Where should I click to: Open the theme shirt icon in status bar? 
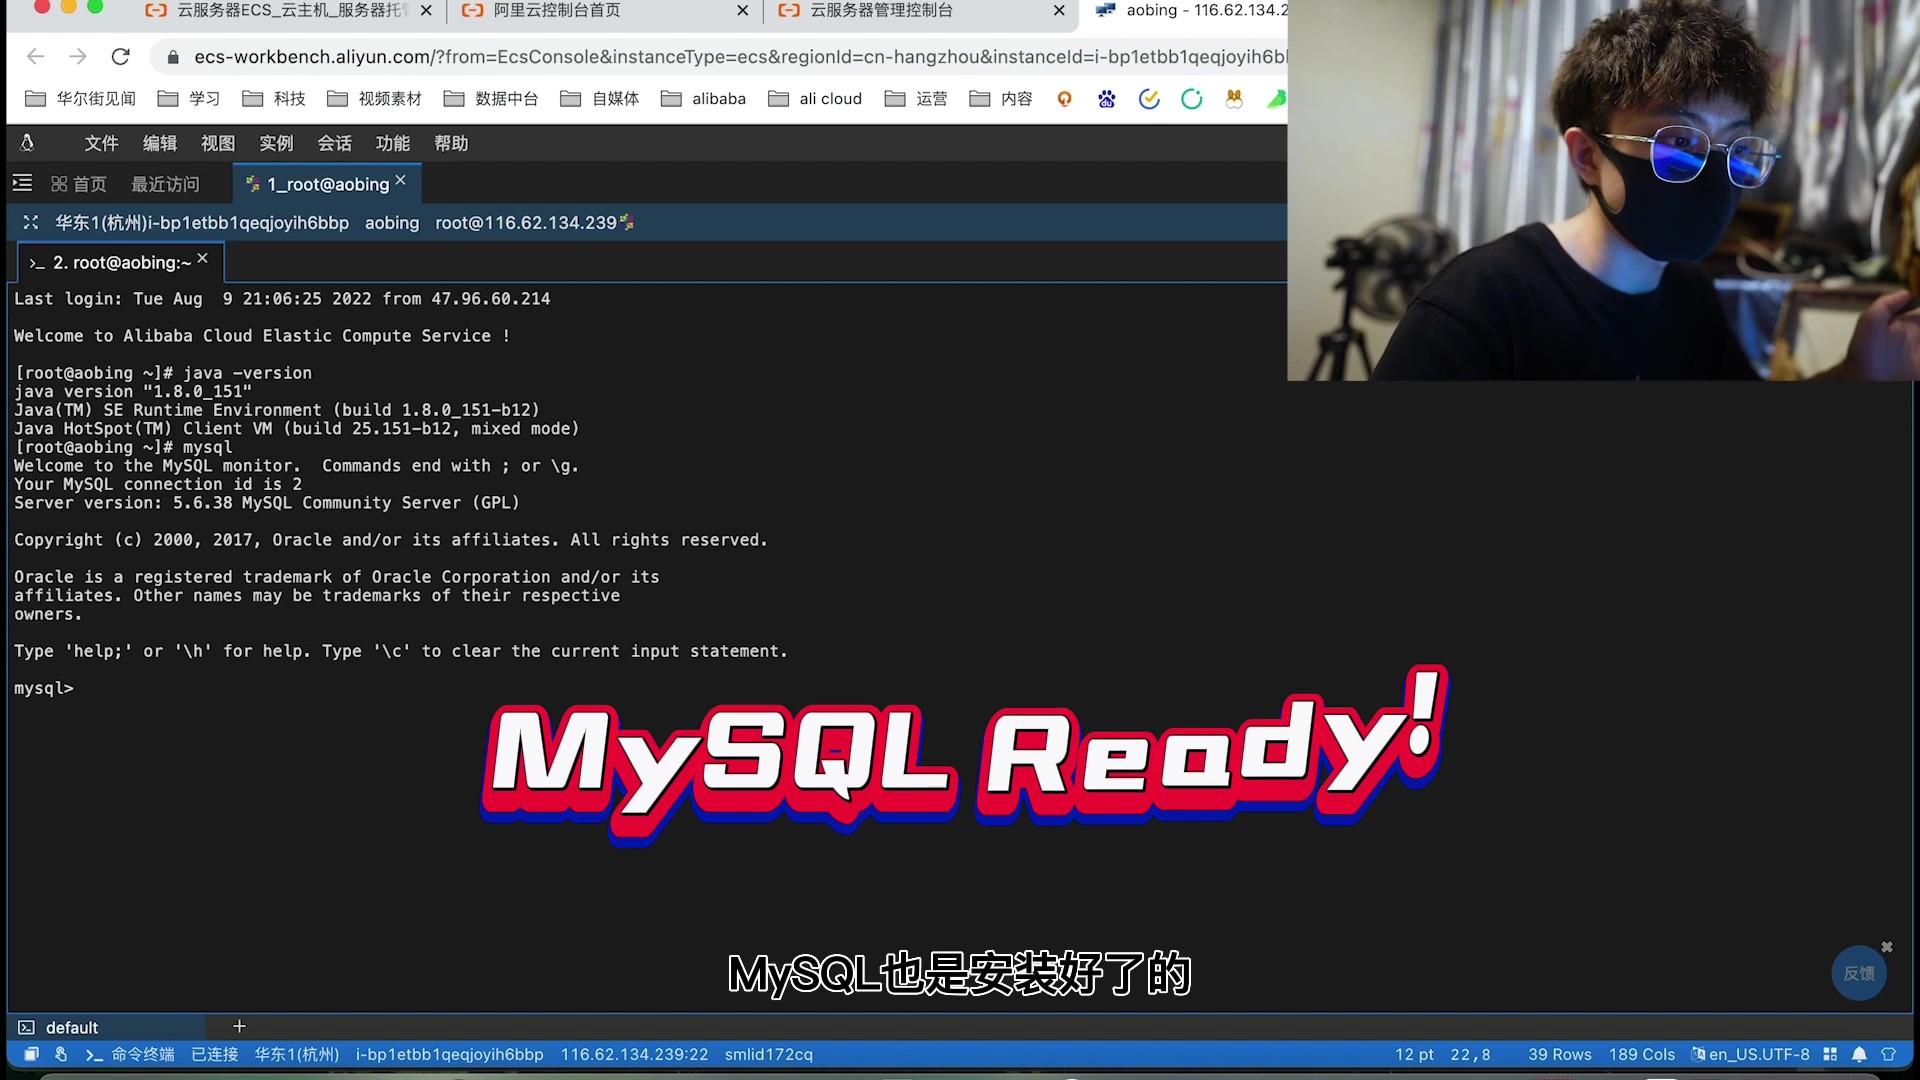point(1888,1054)
